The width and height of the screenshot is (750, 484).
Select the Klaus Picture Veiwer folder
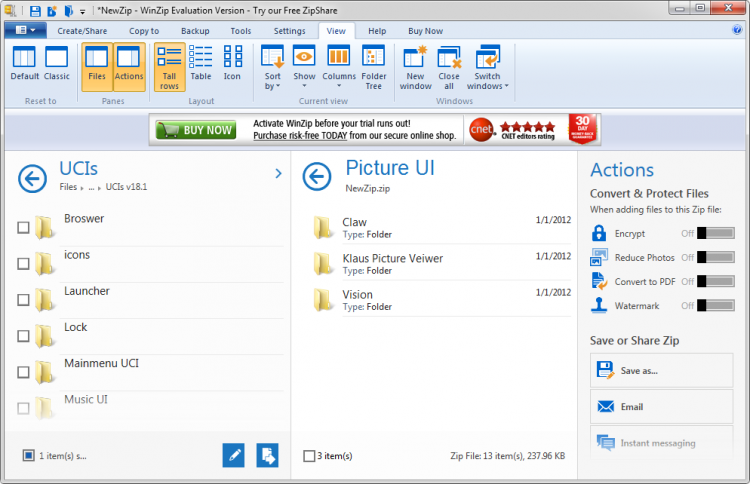coord(441,264)
